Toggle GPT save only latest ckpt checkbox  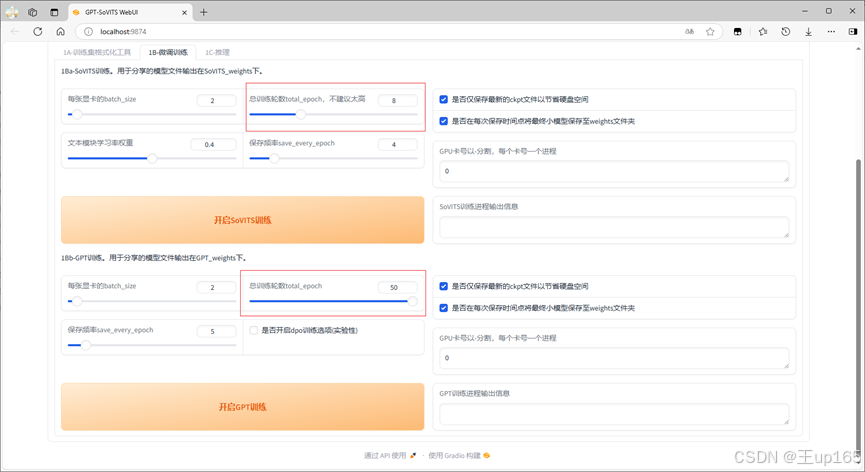click(x=444, y=286)
